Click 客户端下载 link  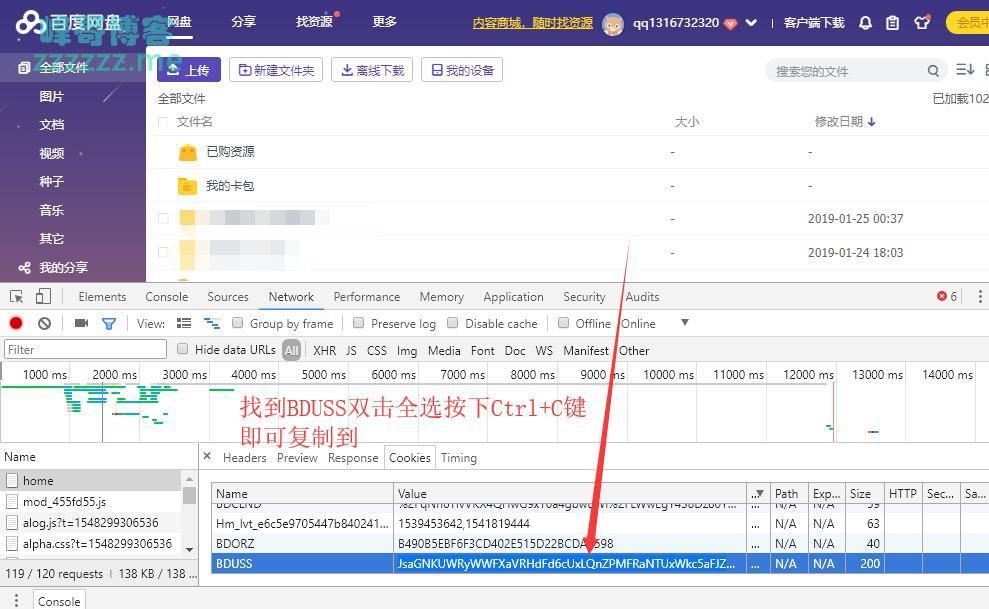click(x=814, y=23)
